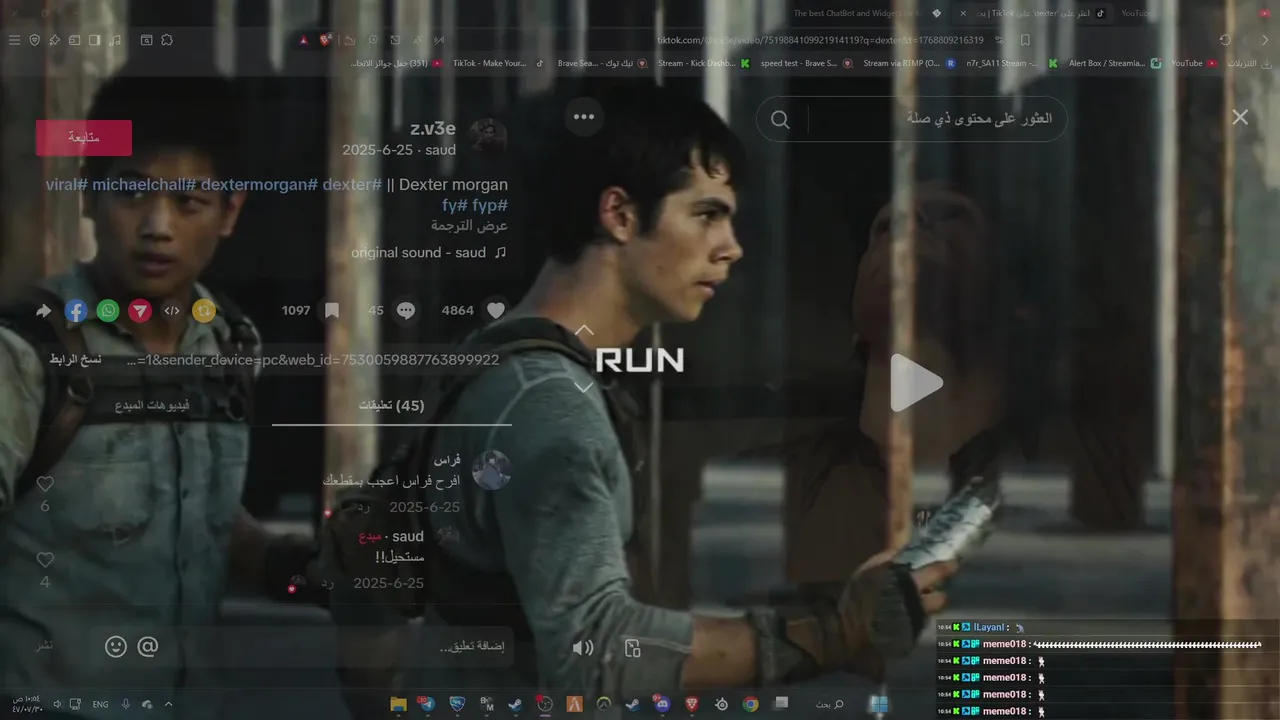Go to the previous video with up chevron
This screenshot has width=1280, height=720.
pos(584,330)
